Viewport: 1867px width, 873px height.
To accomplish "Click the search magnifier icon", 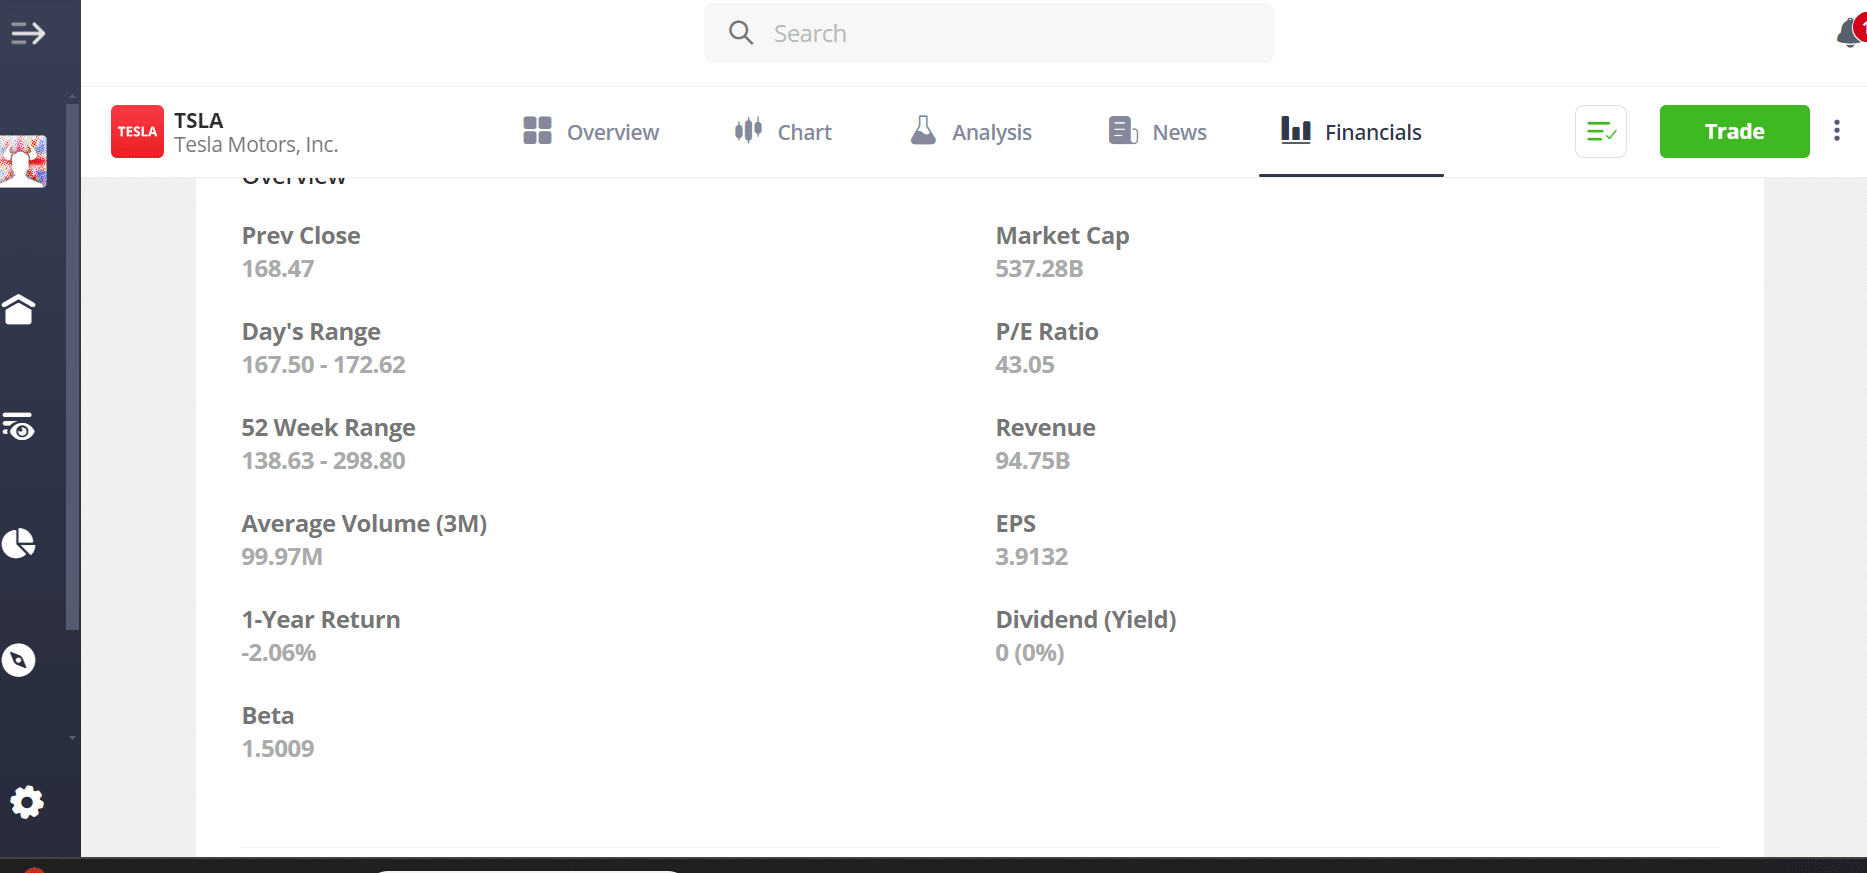I will (x=741, y=33).
